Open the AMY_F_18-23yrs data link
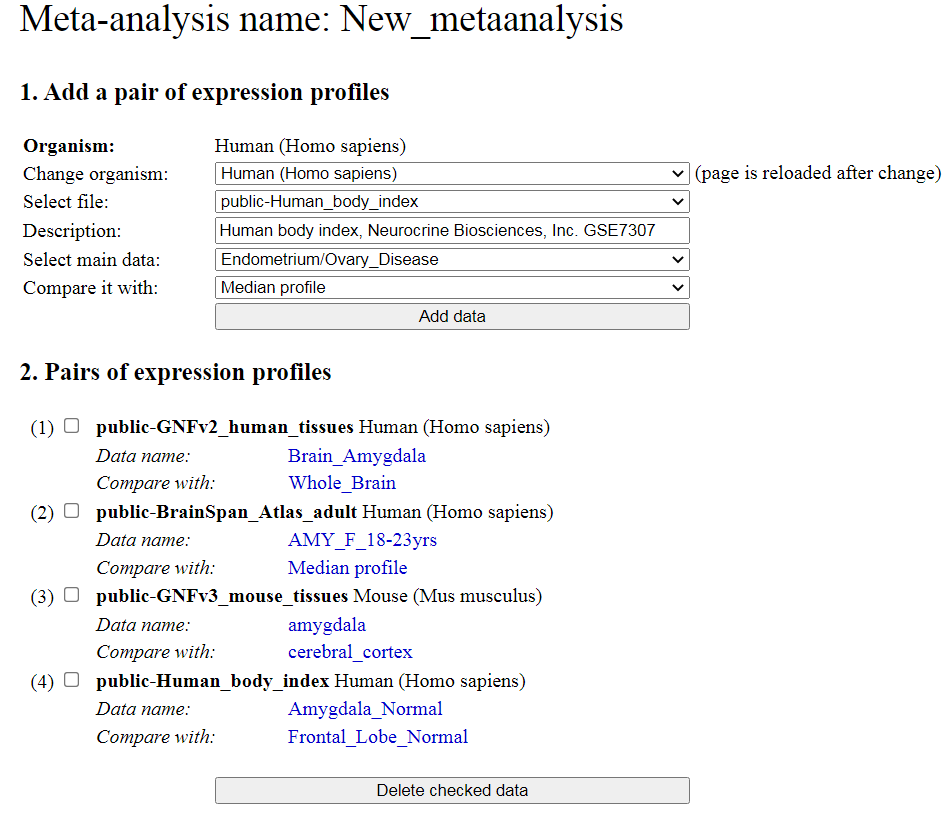The width and height of the screenshot is (951, 813). pyautogui.click(x=362, y=540)
